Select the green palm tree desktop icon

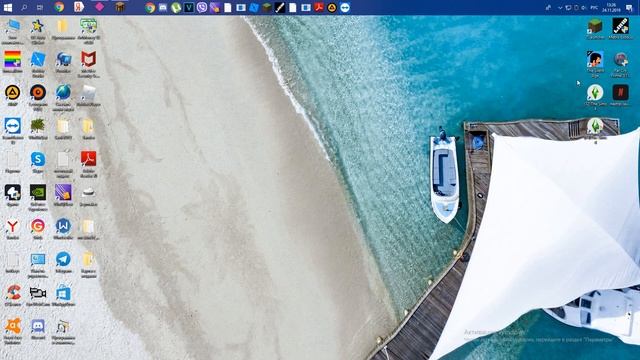(38, 129)
